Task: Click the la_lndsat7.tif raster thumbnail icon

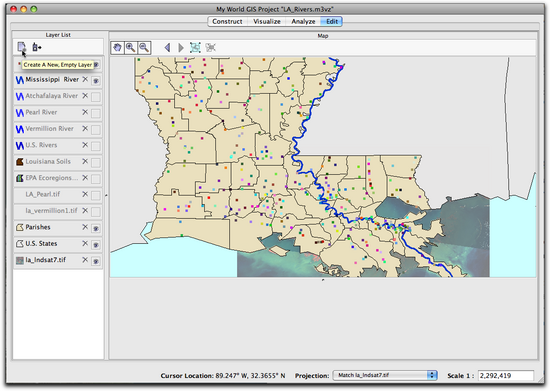Action: pos(20,260)
